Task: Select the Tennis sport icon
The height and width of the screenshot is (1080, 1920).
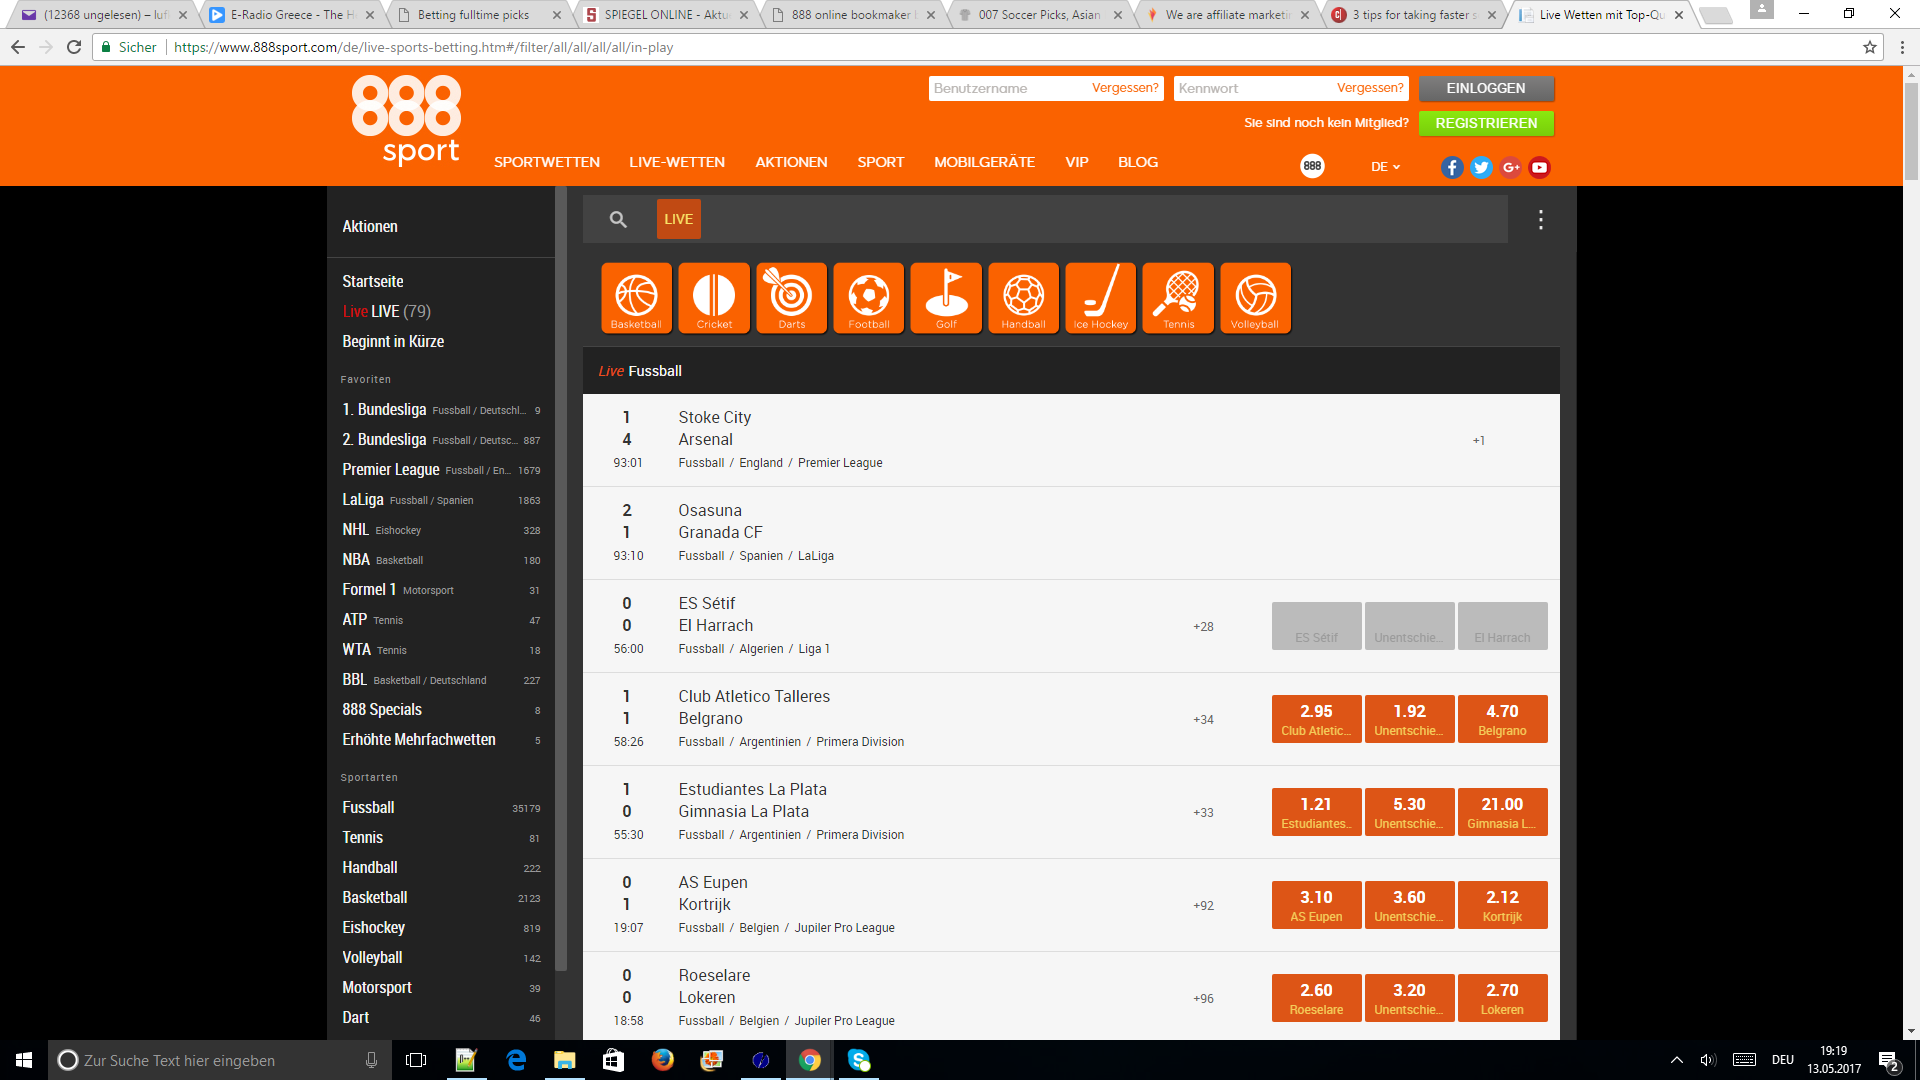Action: pos(1178,298)
